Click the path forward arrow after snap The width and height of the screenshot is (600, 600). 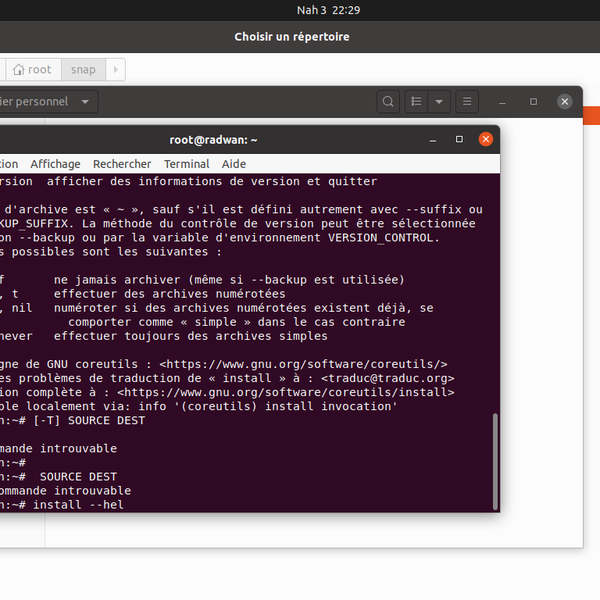click(116, 69)
